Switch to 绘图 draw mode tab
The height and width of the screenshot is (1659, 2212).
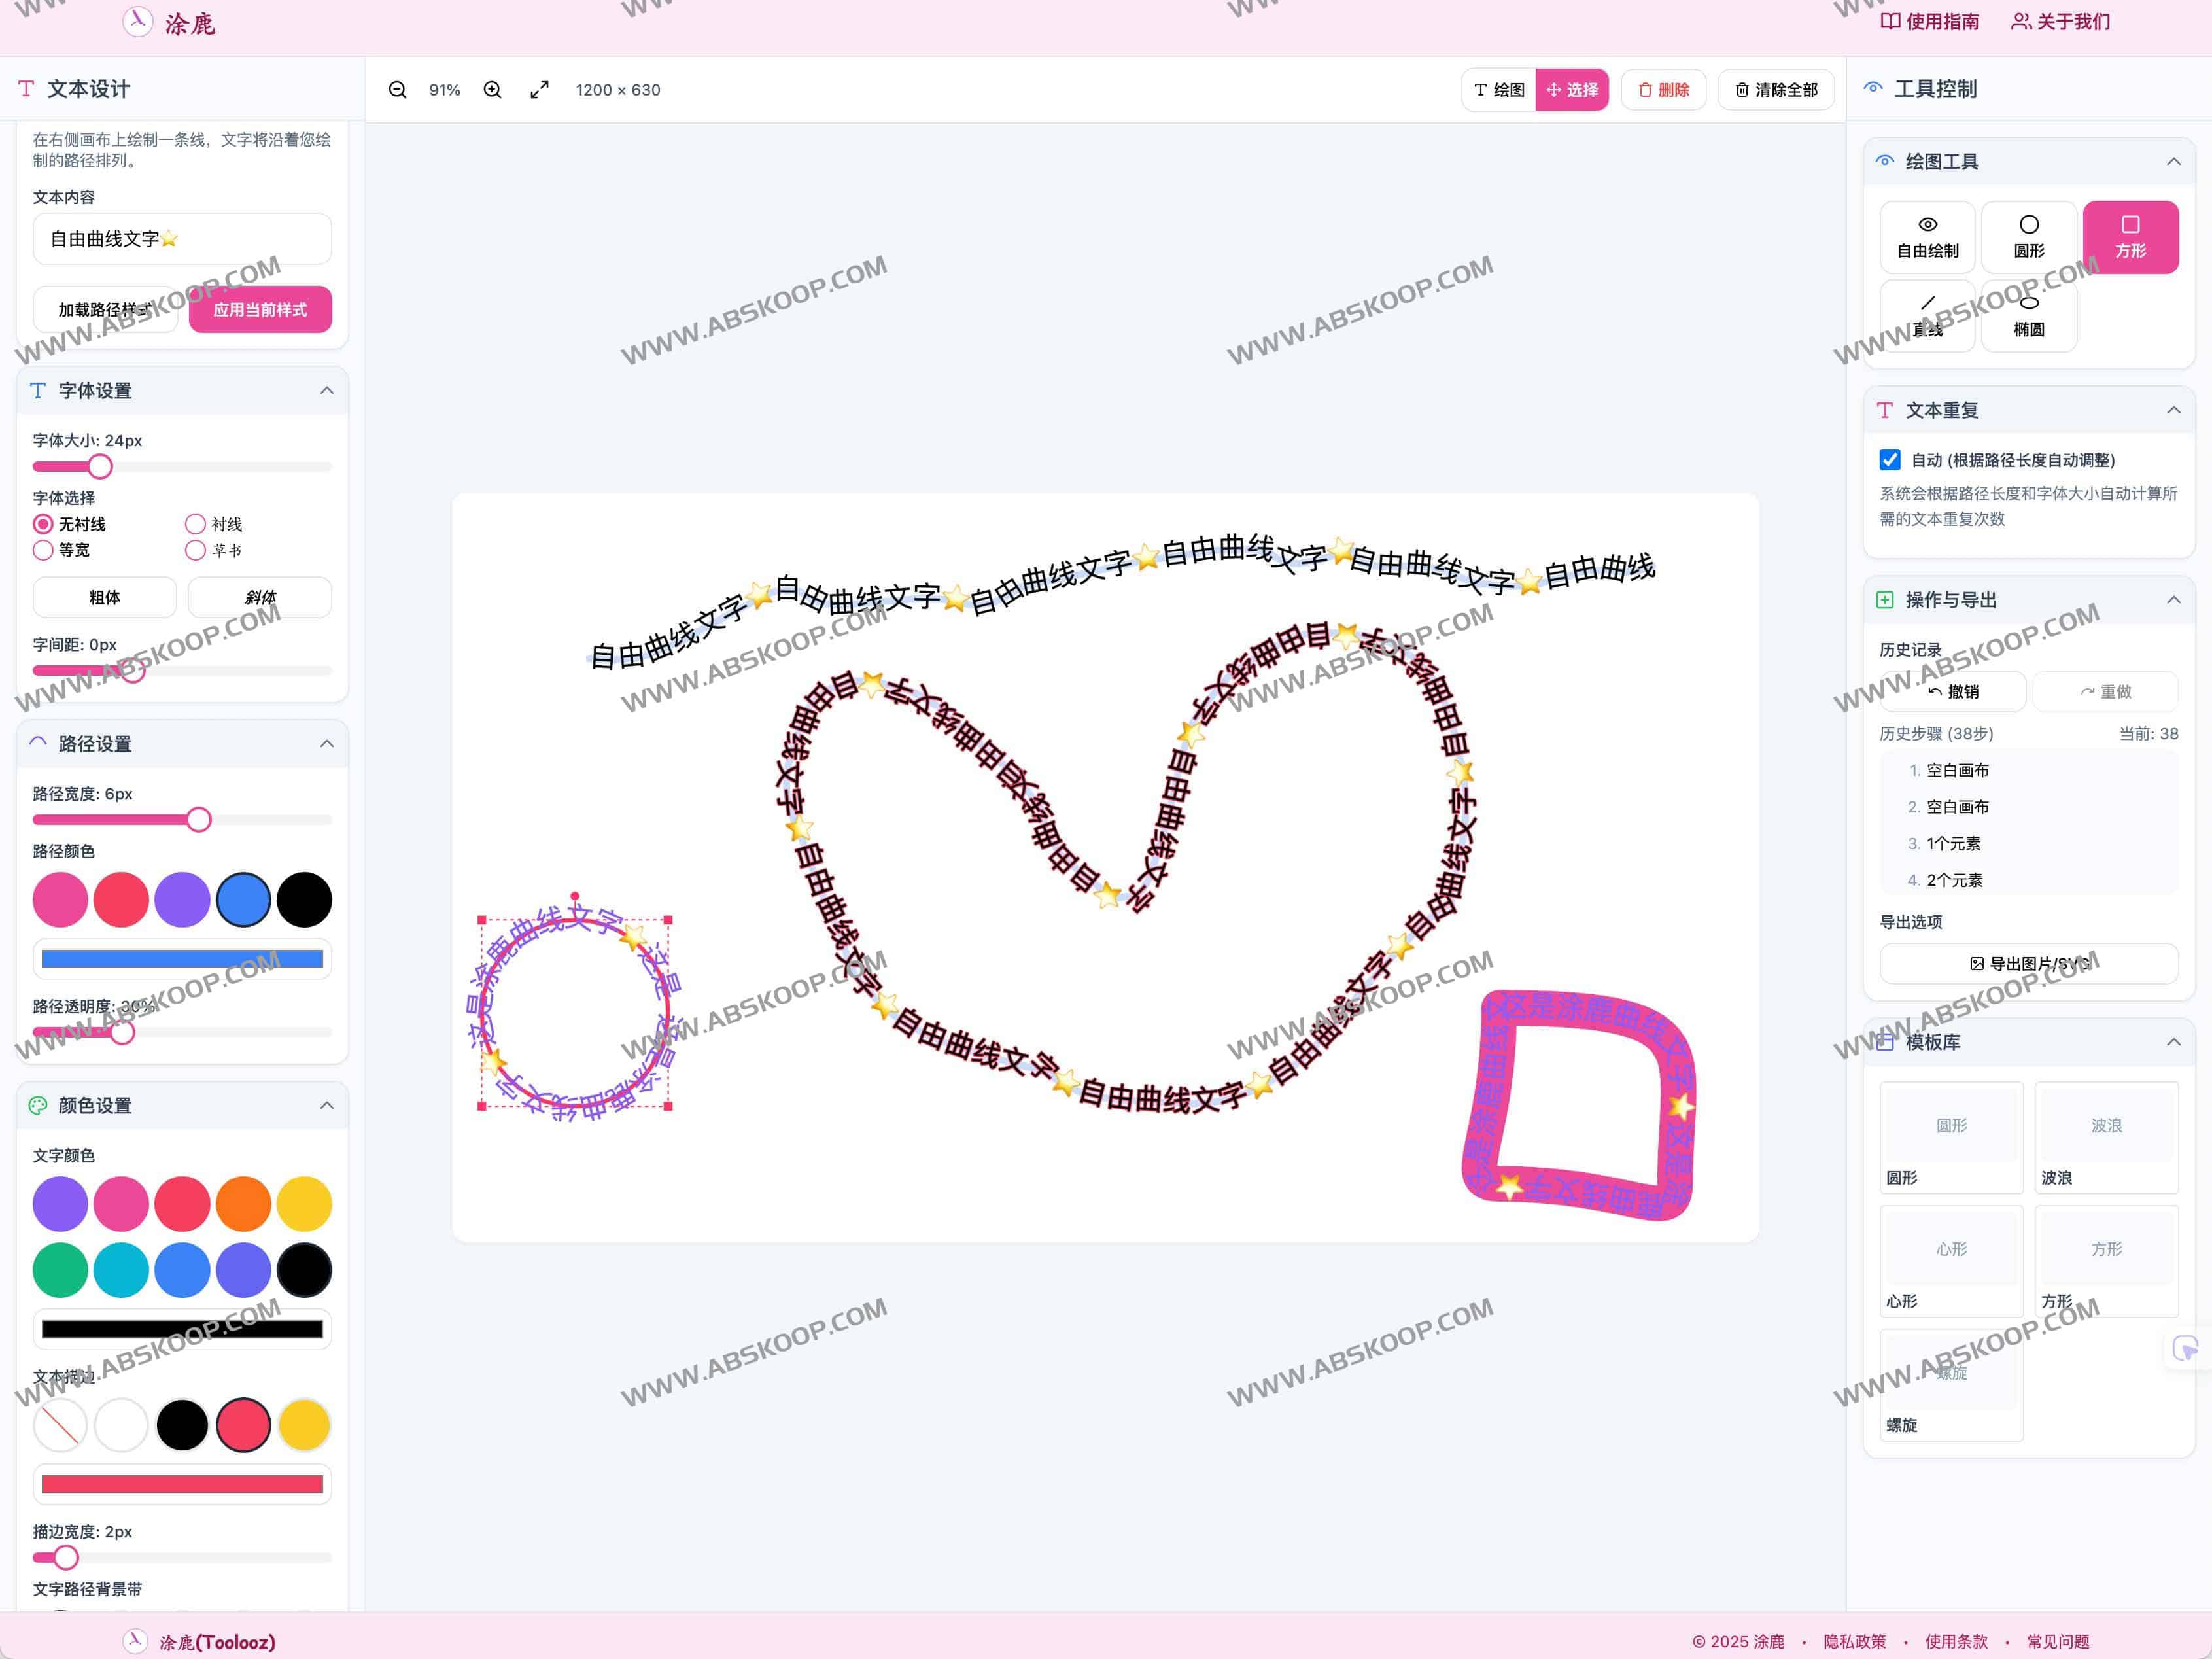pyautogui.click(x=1499, y=90)
